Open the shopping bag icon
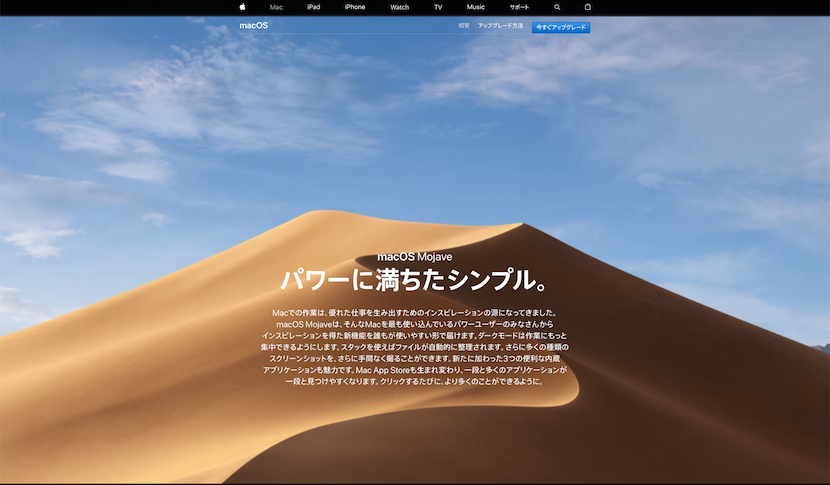The width and height of the screenshot is (830, 485). (x=588, y=7)
